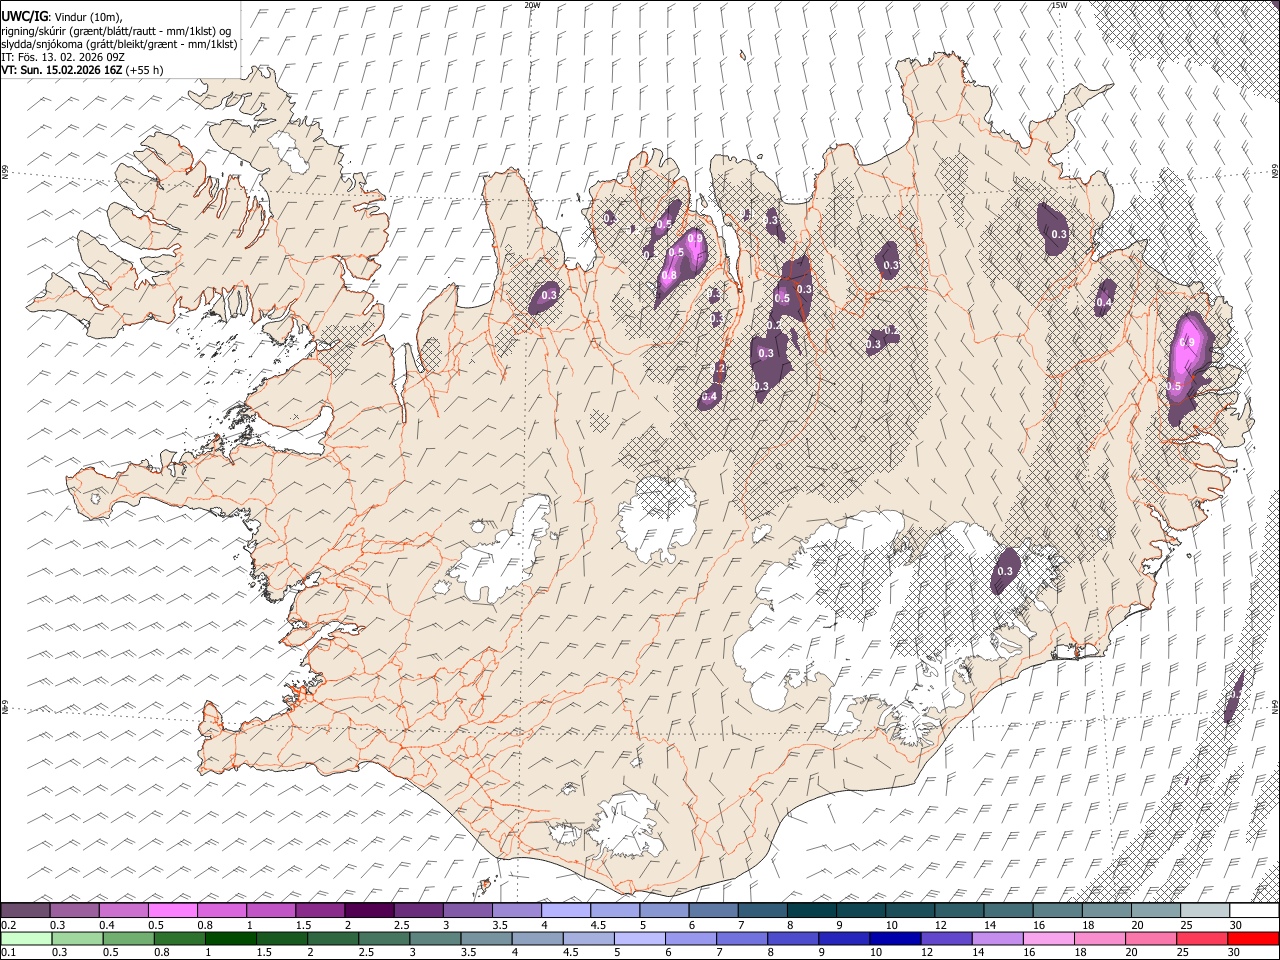Click the '15W' longitude label
This screenshot has height=960, width=1280.
coord(1059,5)
